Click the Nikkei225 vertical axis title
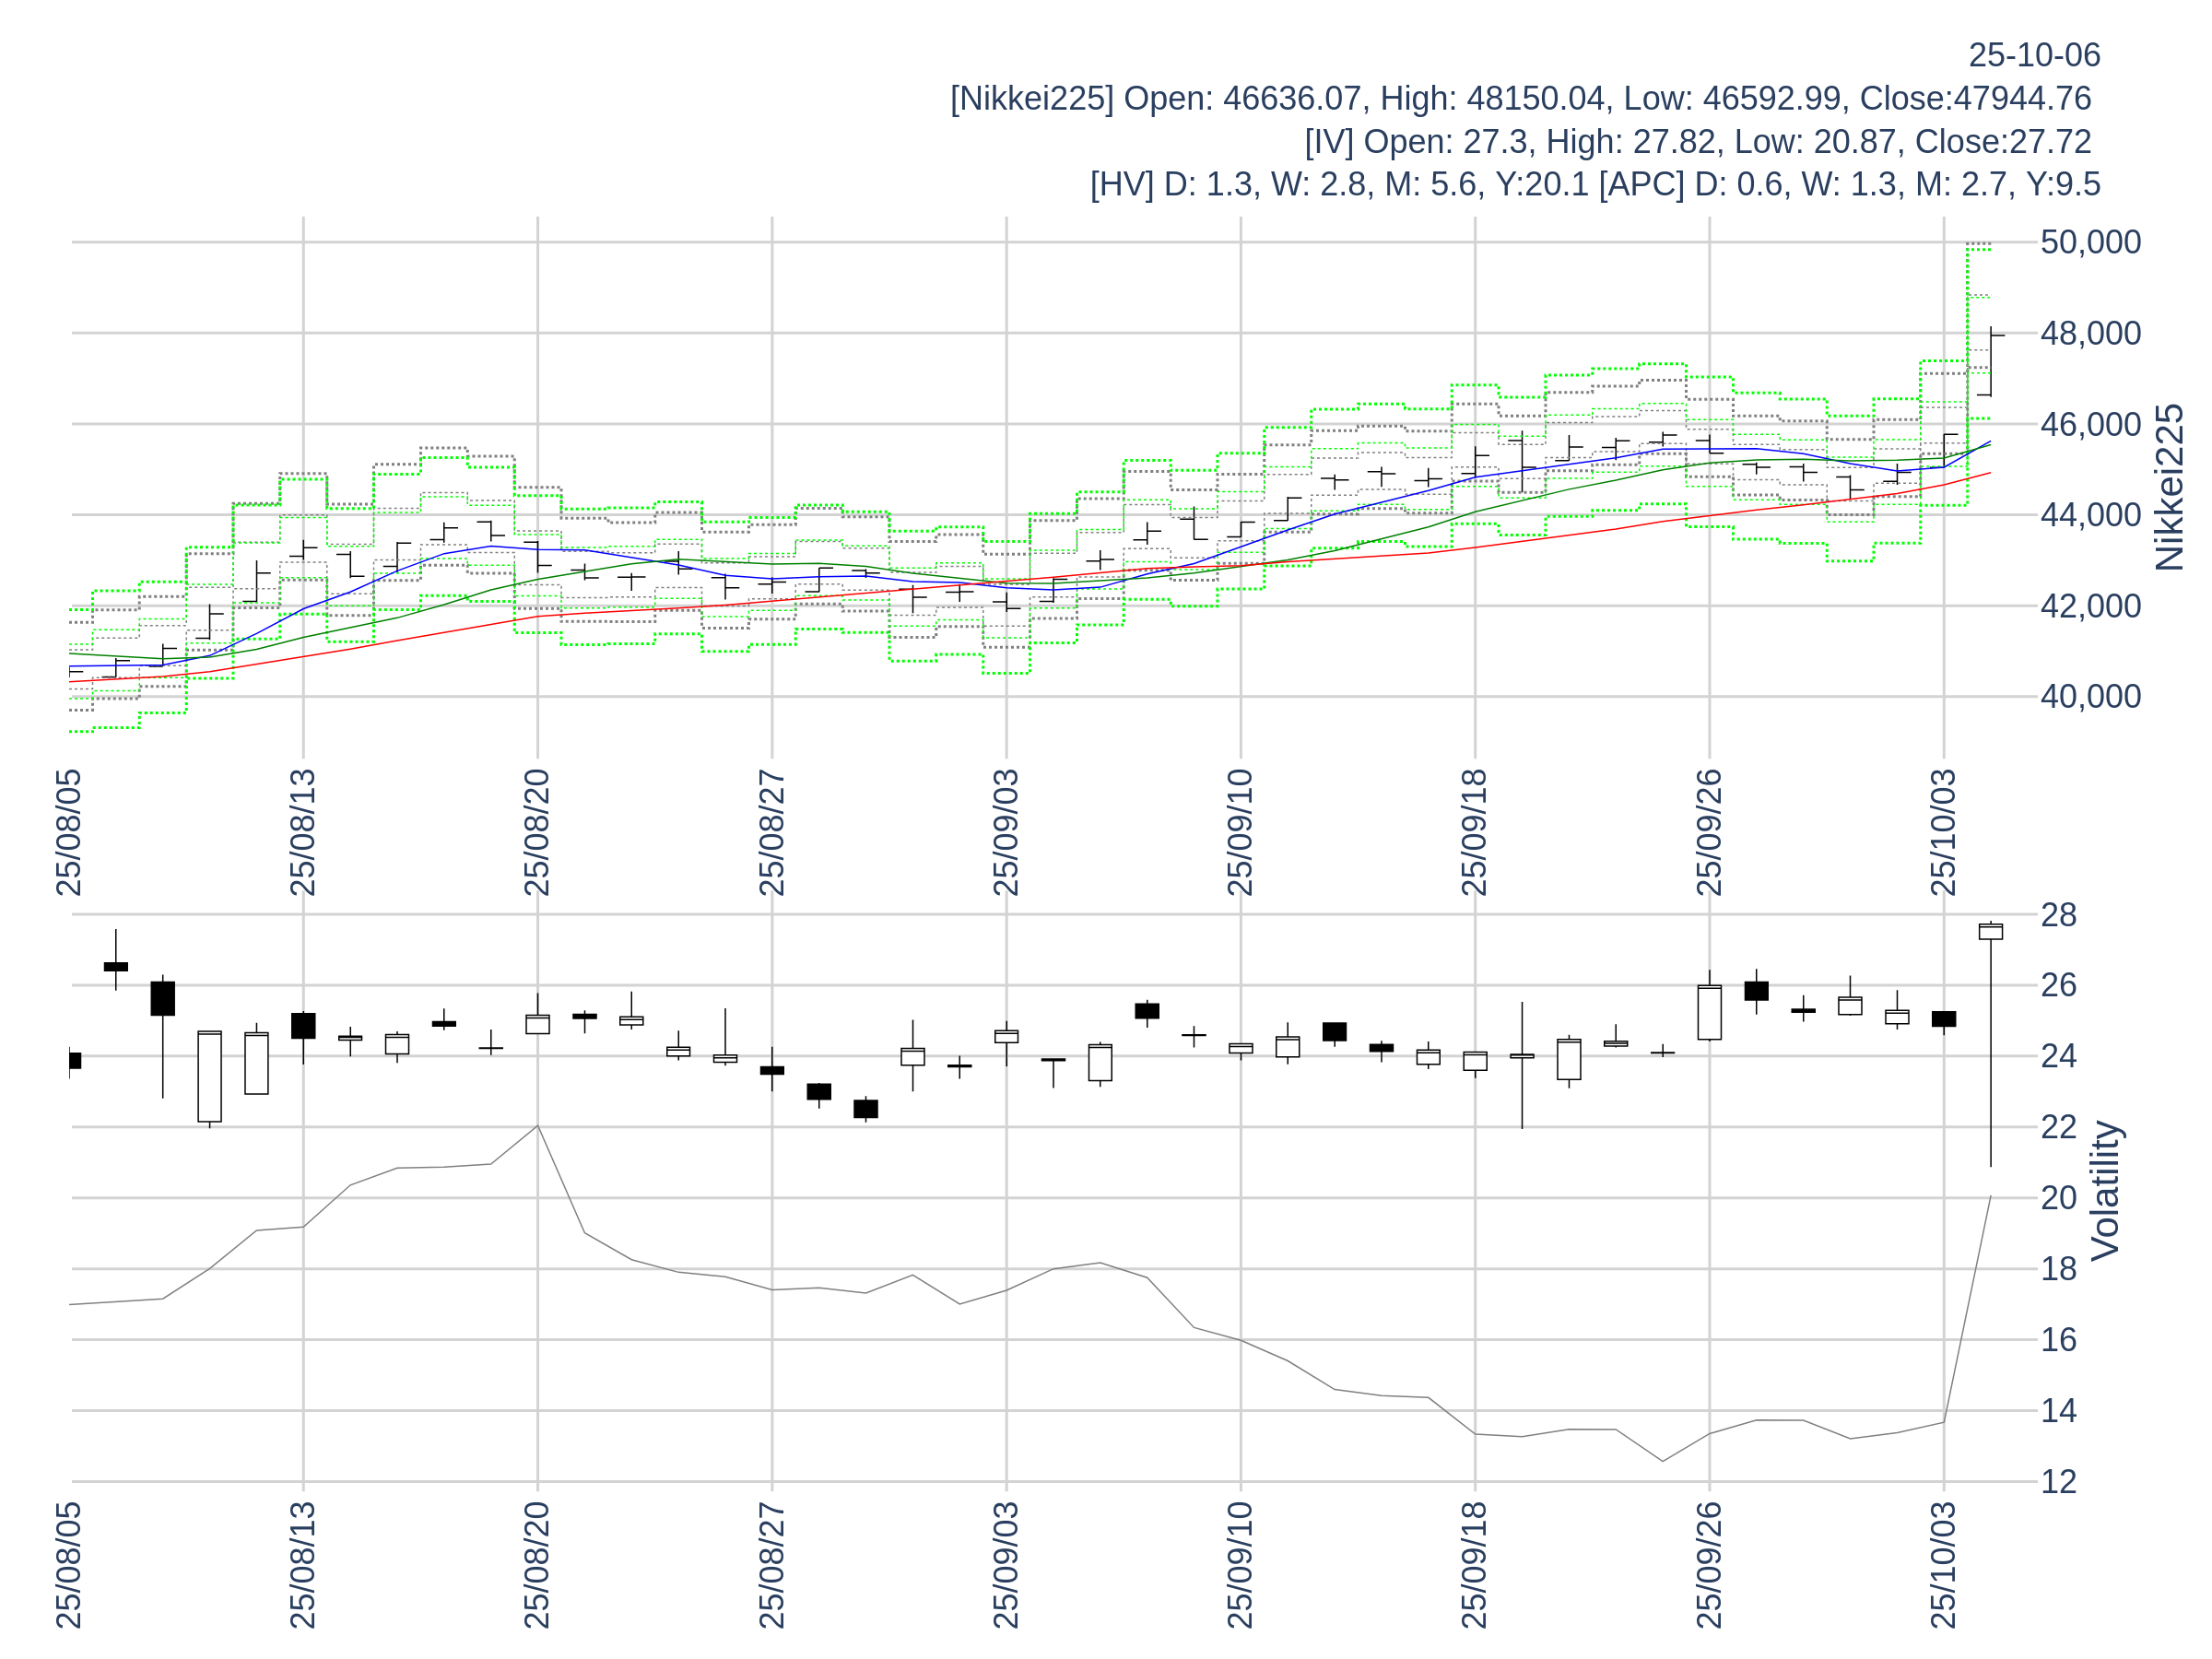The width and height of the screenshot is (2212, 1659). pyautogui.click(x=2169, y=487)
